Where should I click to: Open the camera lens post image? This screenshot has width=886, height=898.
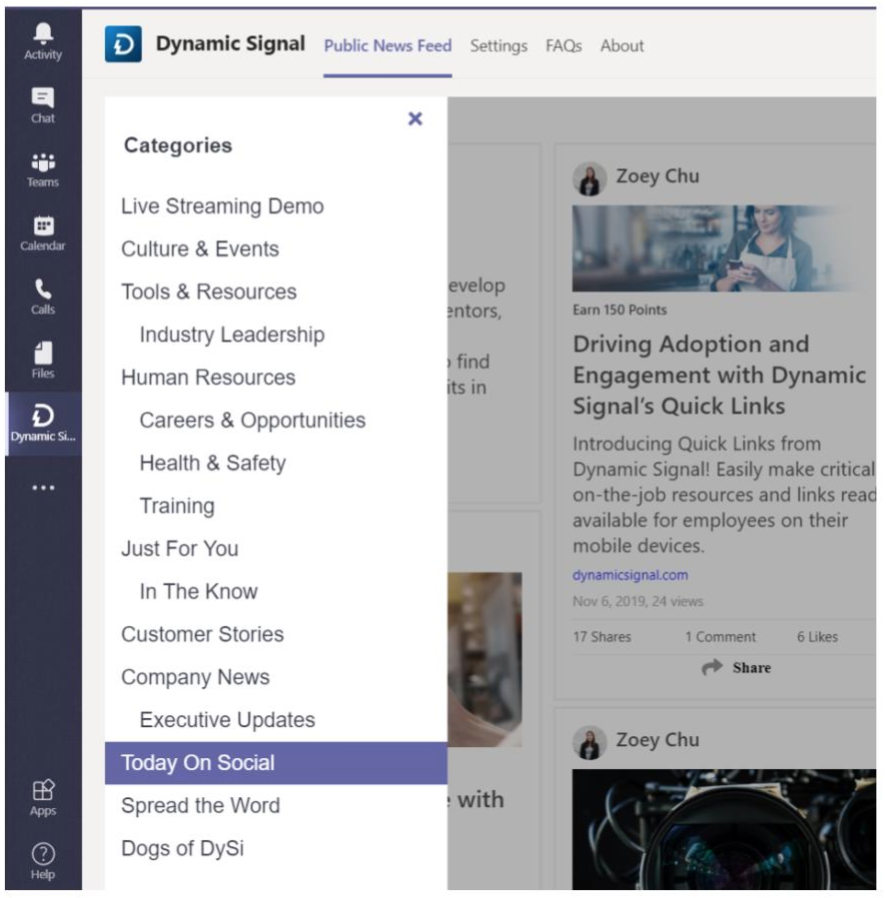[724, 829]
